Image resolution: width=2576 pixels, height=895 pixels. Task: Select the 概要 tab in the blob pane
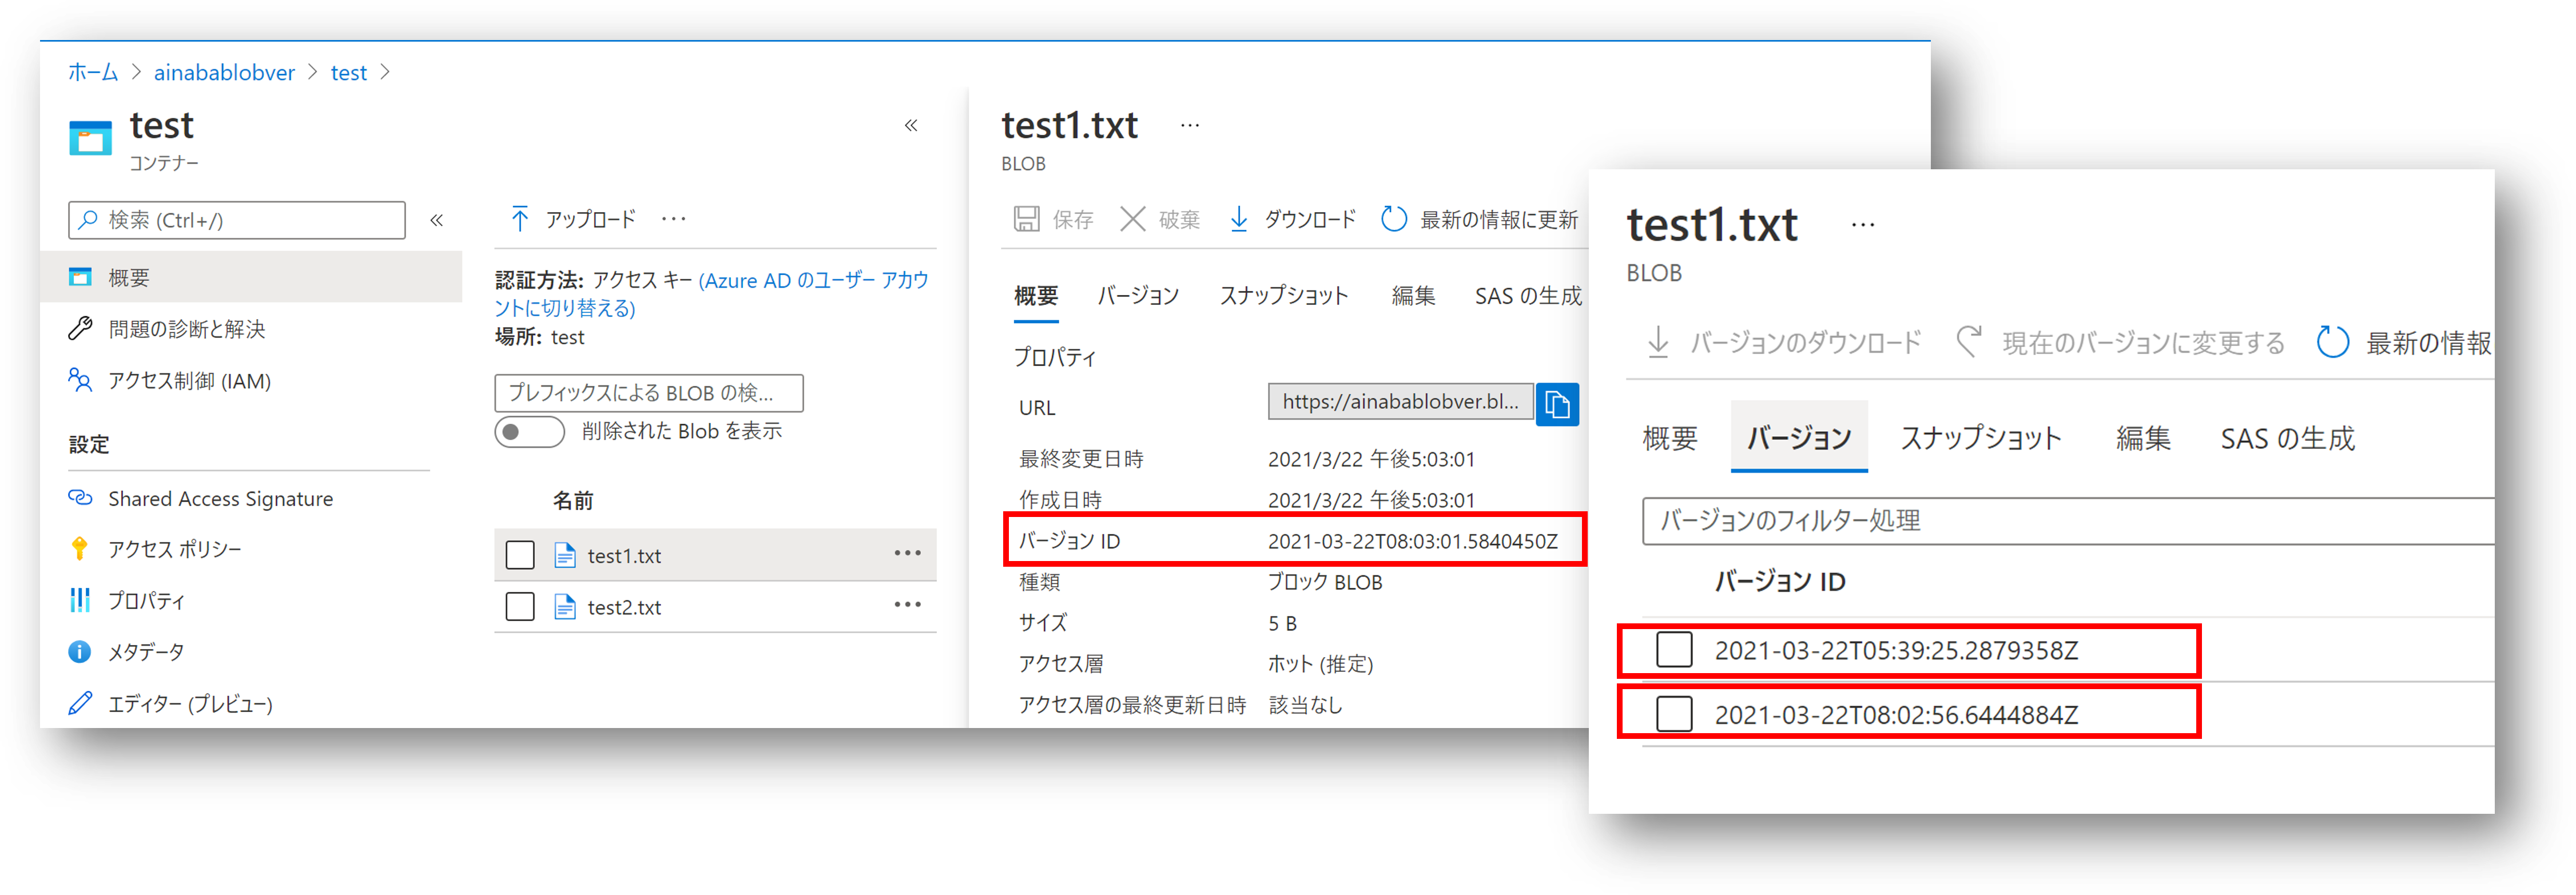(x=1036, y=296)
